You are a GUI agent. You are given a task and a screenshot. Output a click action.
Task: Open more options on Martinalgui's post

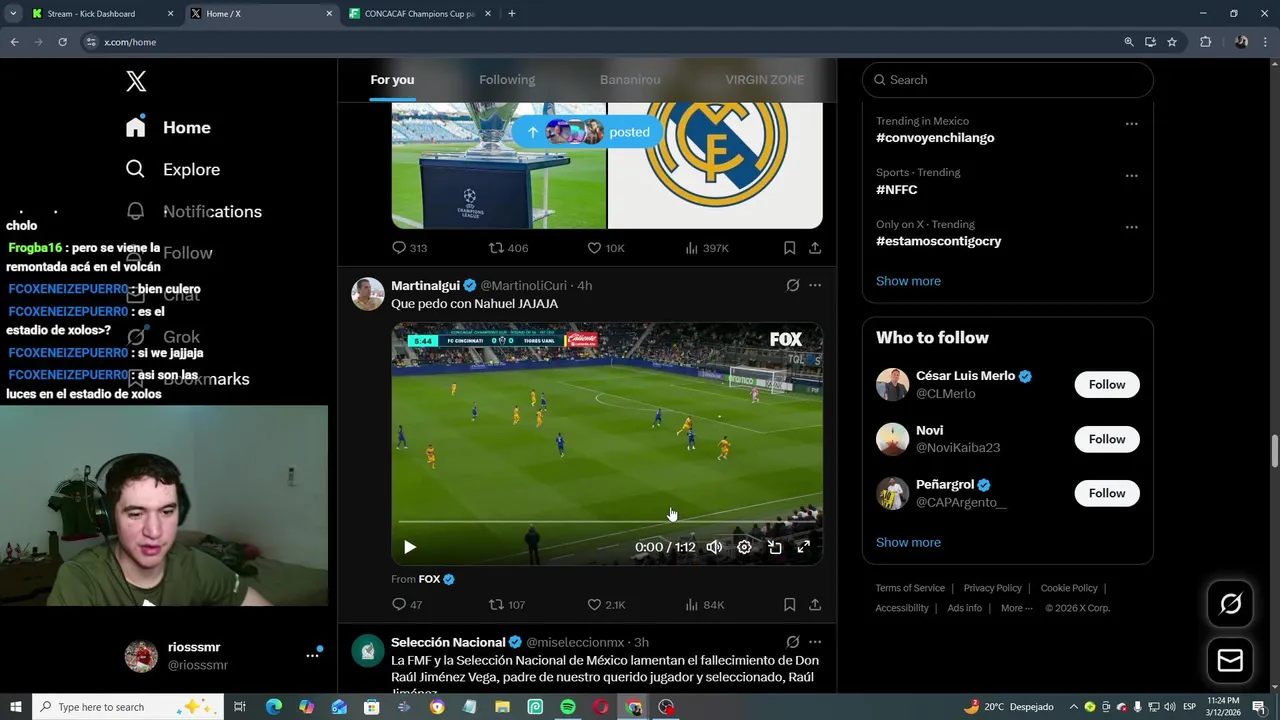coord(815,285)
